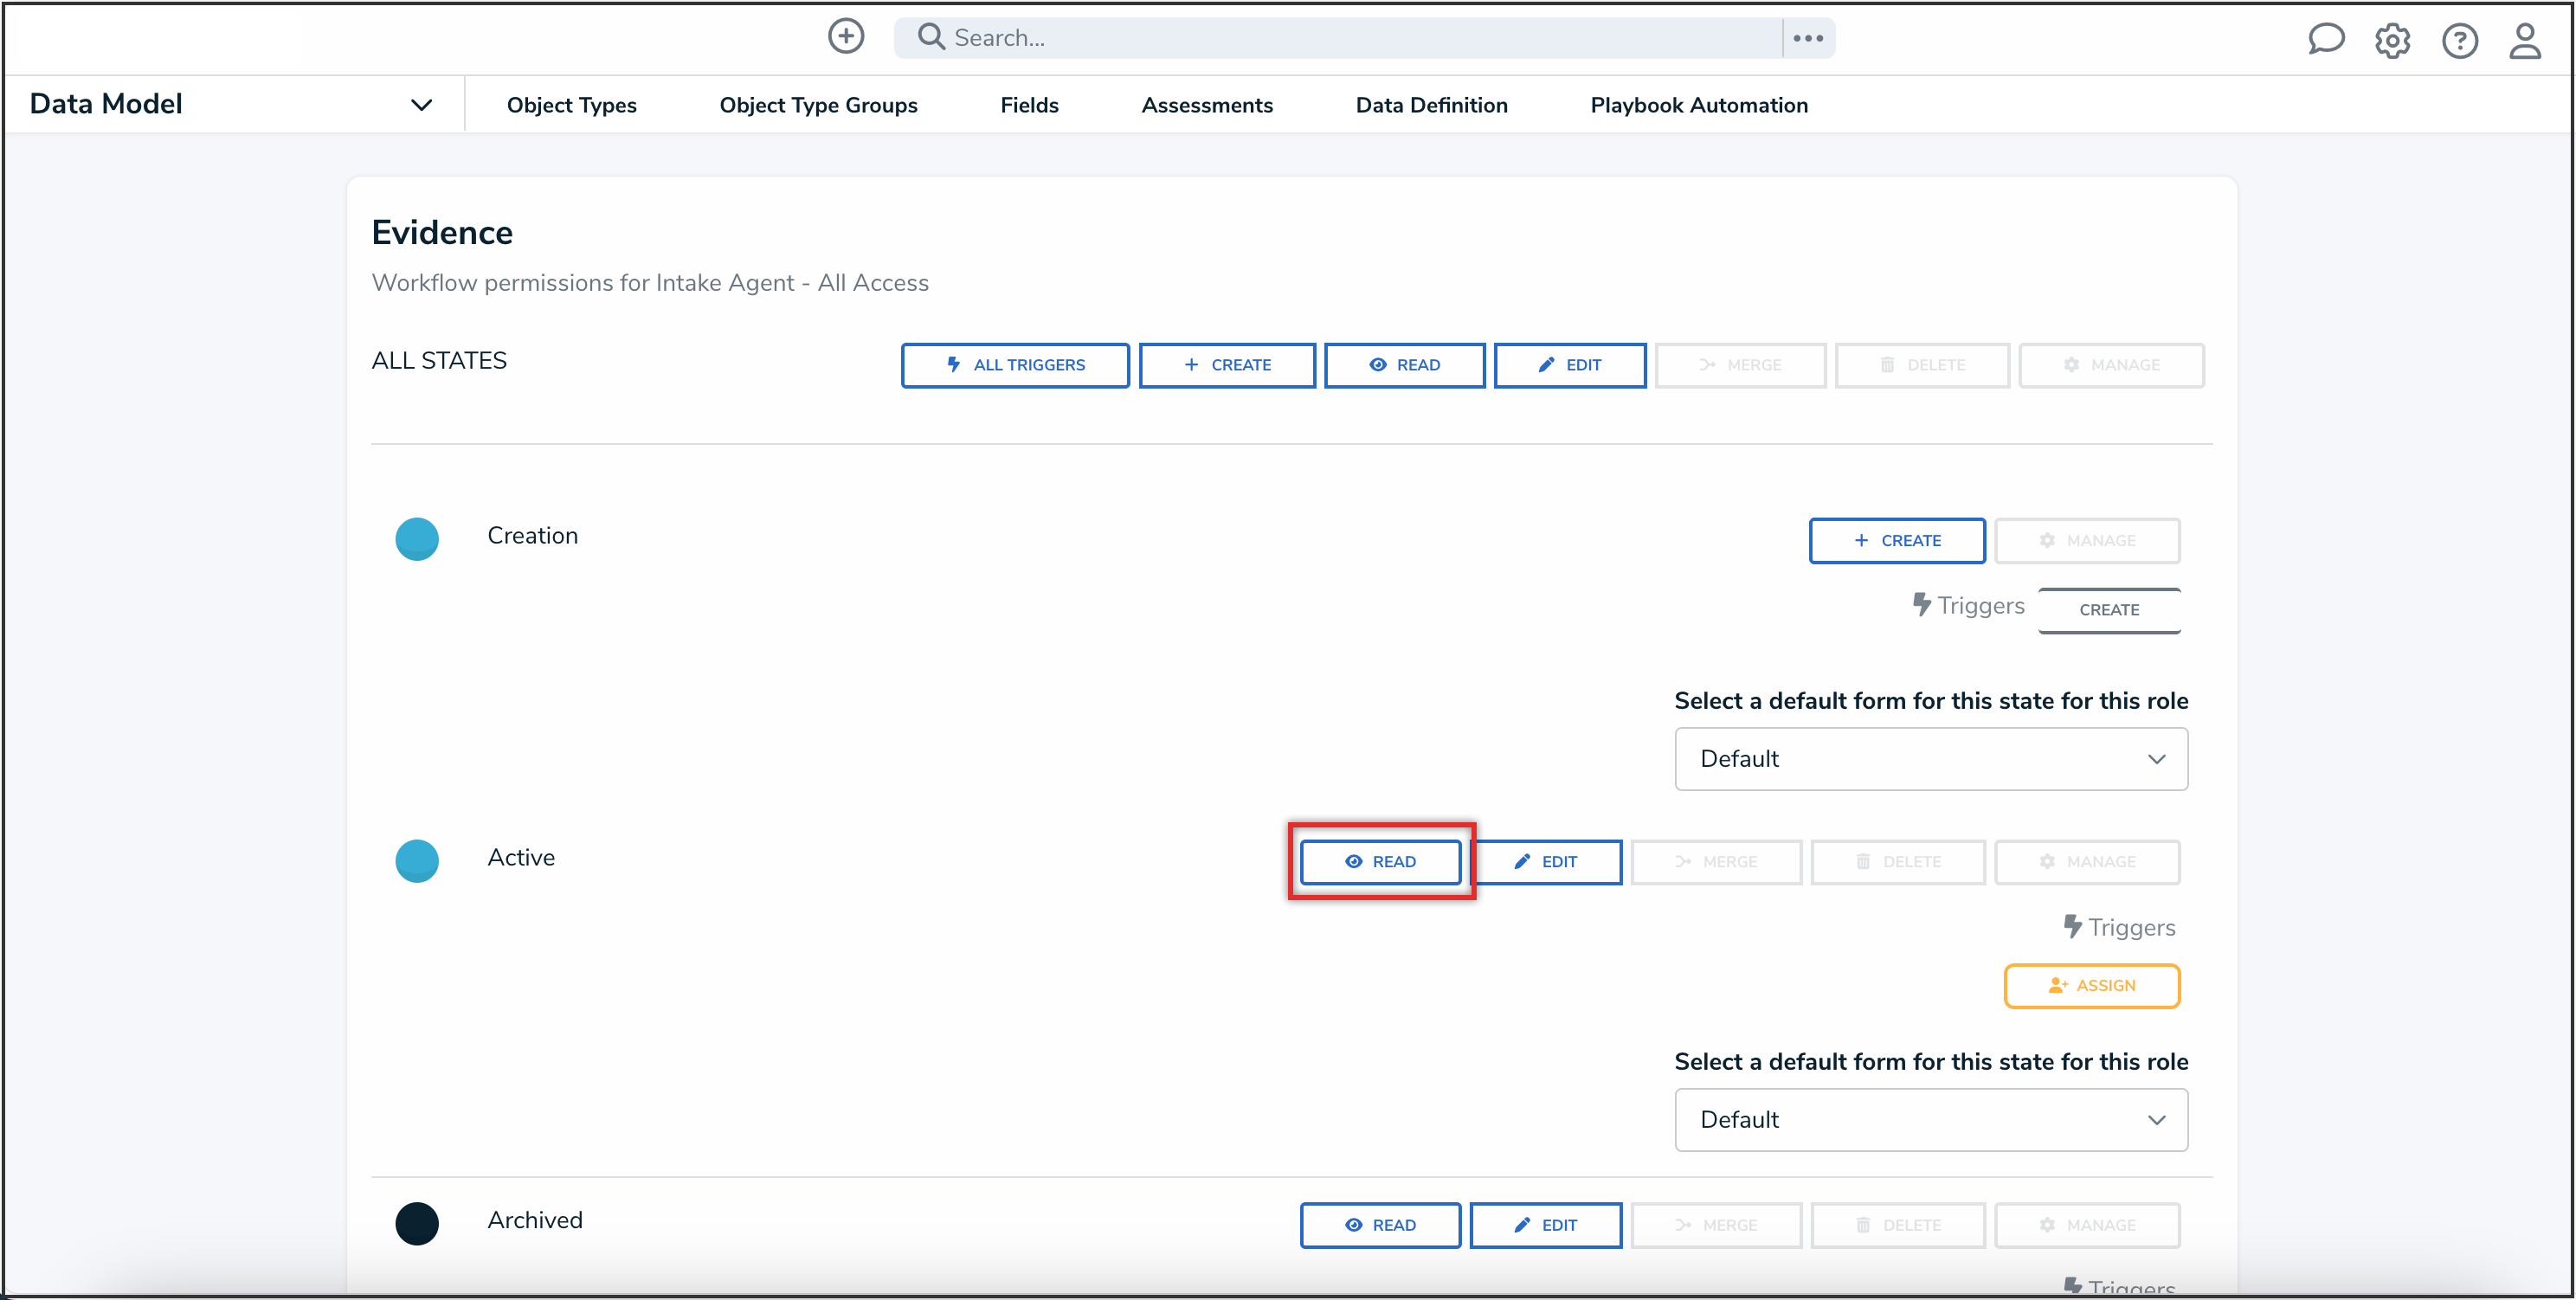Toggle ALL TRIGGERS for all states
The height and width of the screenshot is (1300, 2576).
(1015, 365)
